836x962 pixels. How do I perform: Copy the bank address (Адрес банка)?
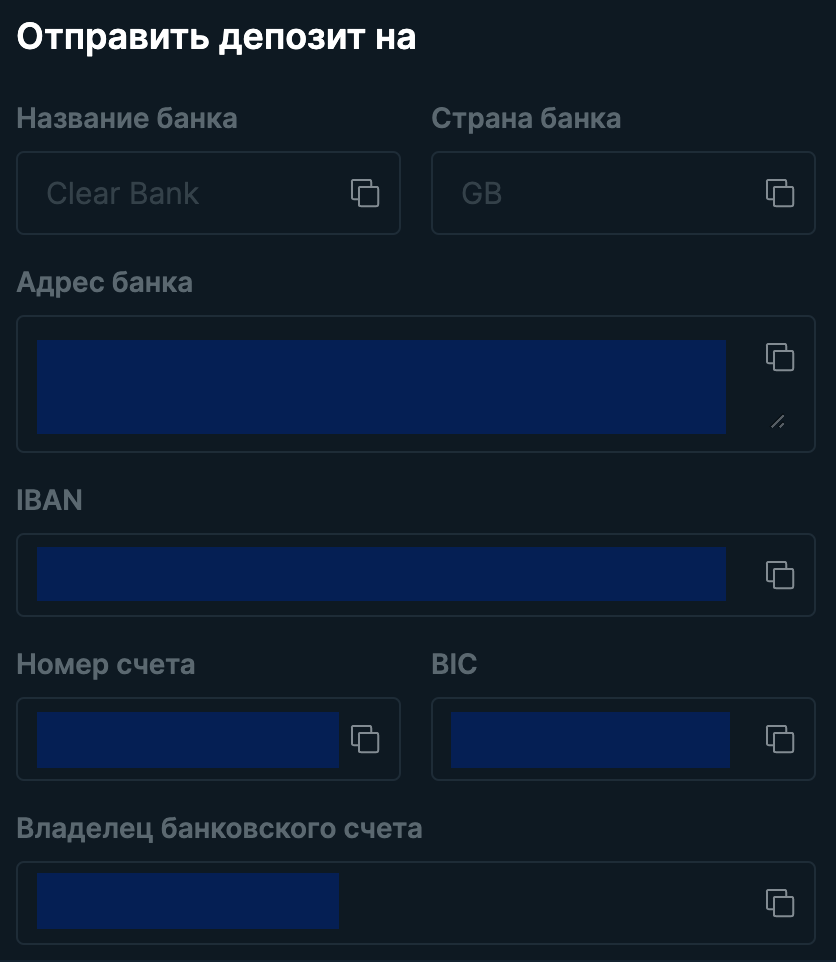tap(780, 357)
